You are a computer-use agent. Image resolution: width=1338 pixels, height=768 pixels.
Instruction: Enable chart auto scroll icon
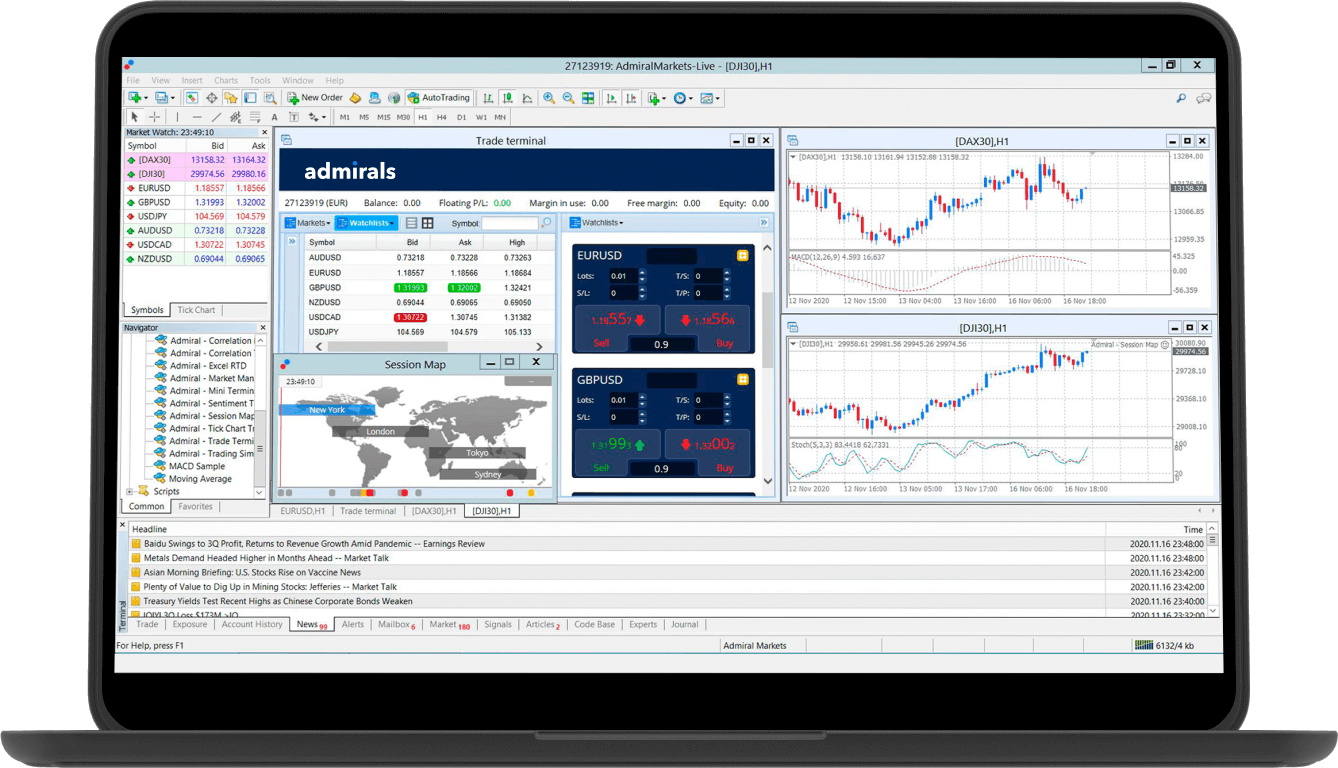[611, 98]
